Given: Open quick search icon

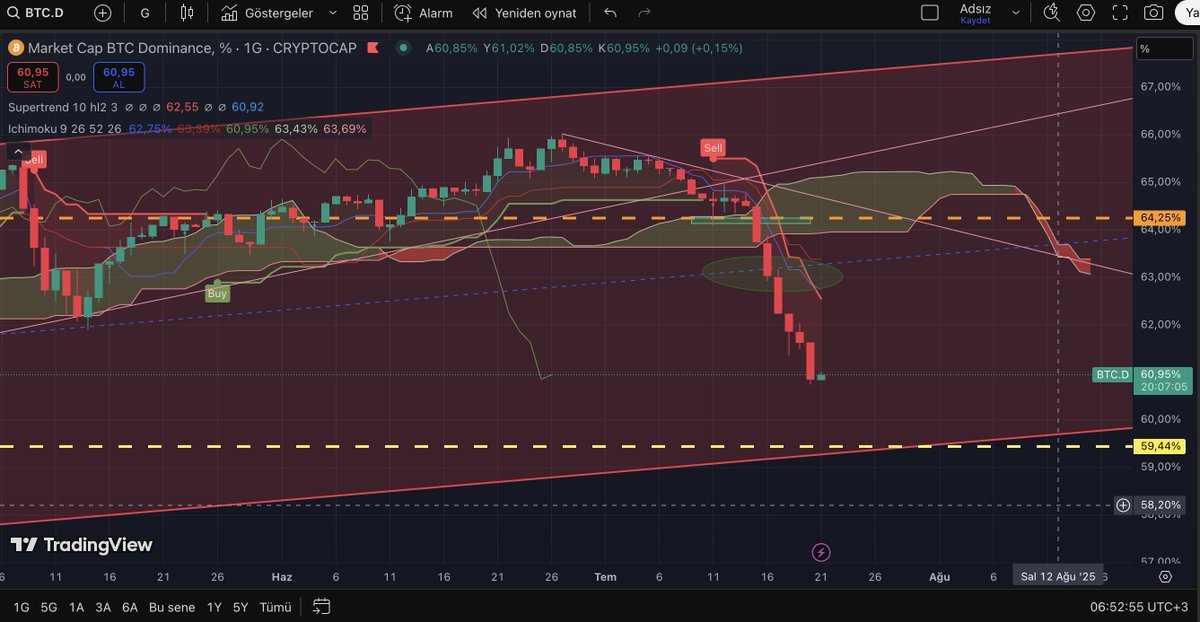Looking at the screenshot, I should tap(1051, 13).
